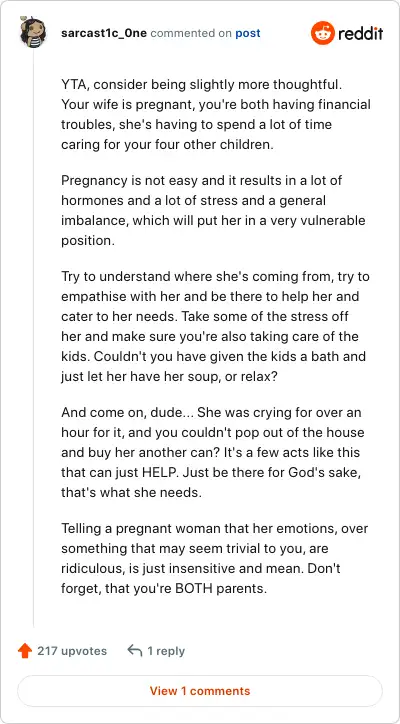Select the paragraph starting "Telling a pregnant woman"

coord(214,558)
